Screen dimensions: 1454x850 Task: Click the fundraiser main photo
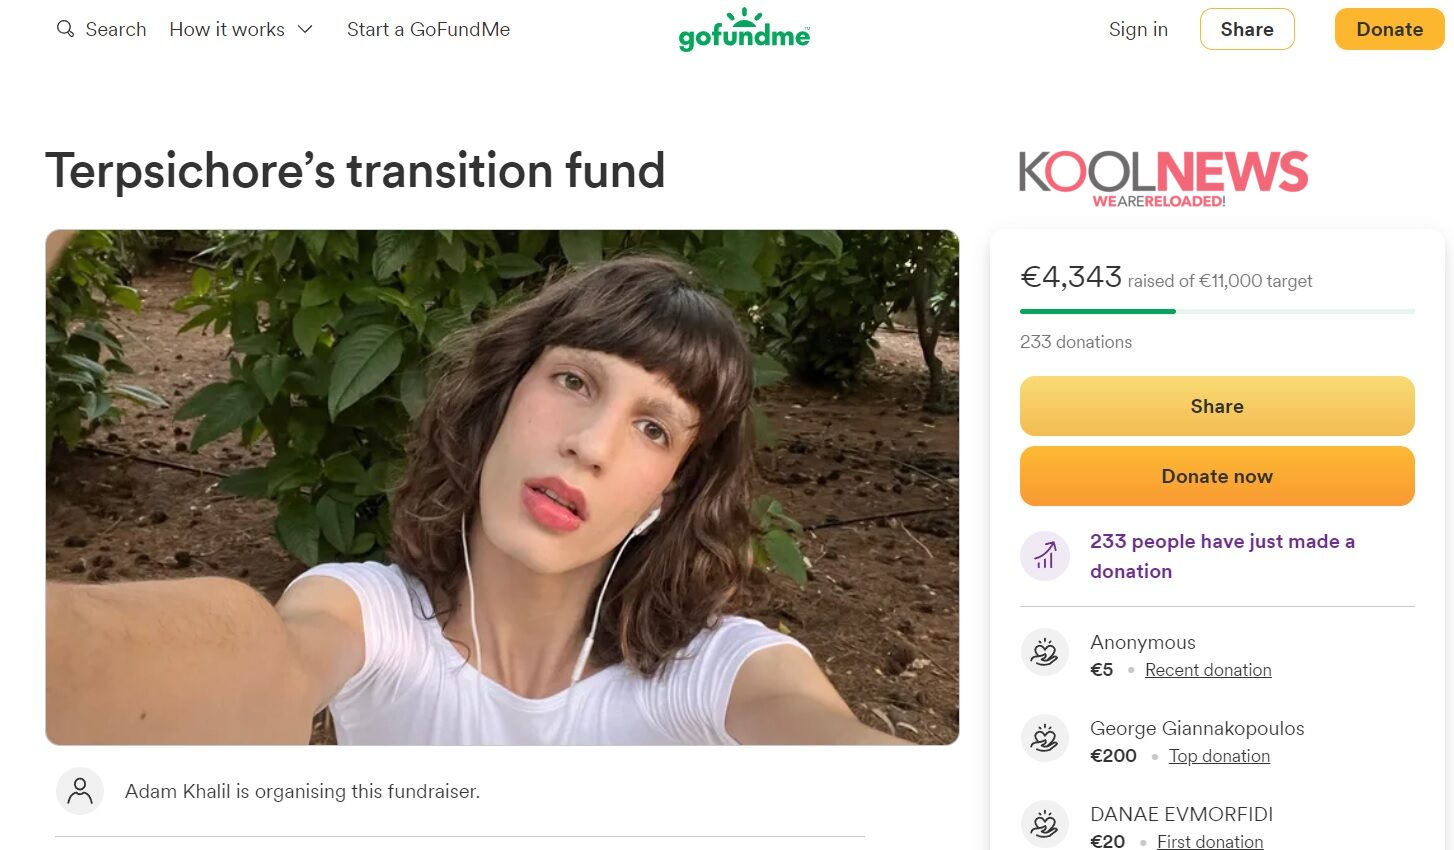502,487
